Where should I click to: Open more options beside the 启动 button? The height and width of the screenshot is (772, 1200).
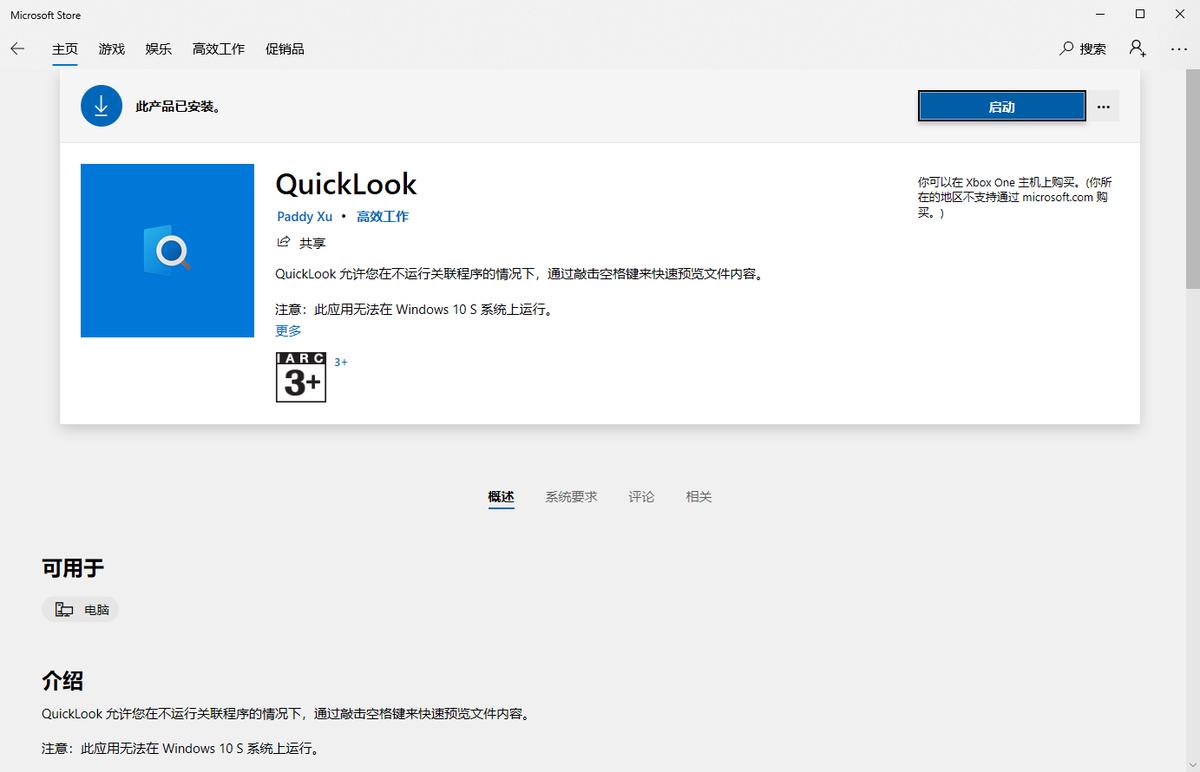tap(1103, 105)
